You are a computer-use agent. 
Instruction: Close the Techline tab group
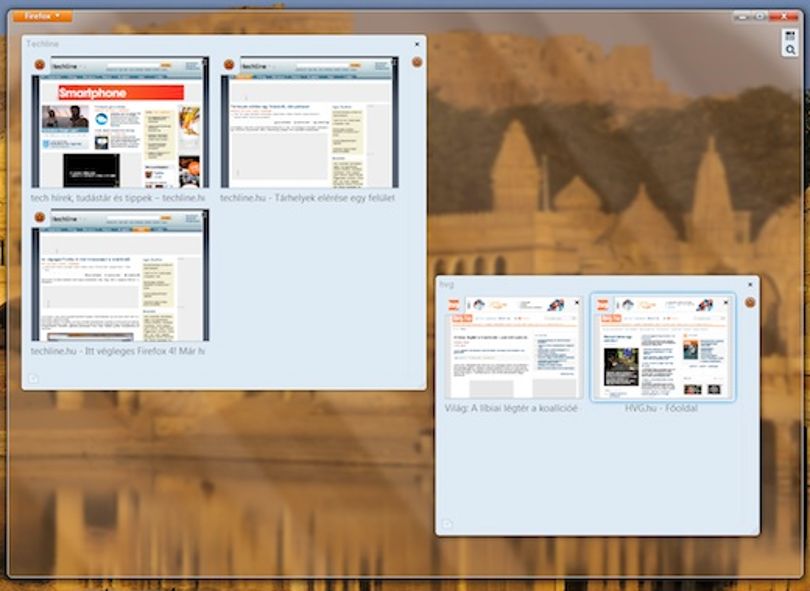(x=417, y=44)
